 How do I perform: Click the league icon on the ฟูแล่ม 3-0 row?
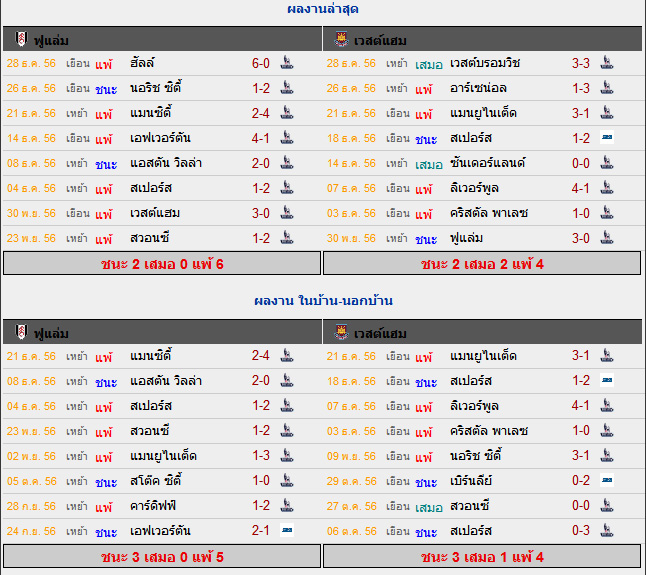607,238
